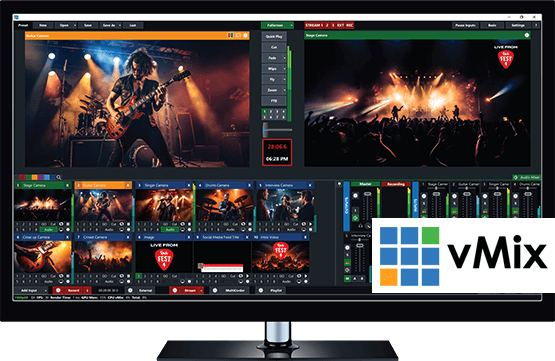Open Stream settings gear icon
The height and width of the screenshot is (361, 555).
tap(174, 290)
